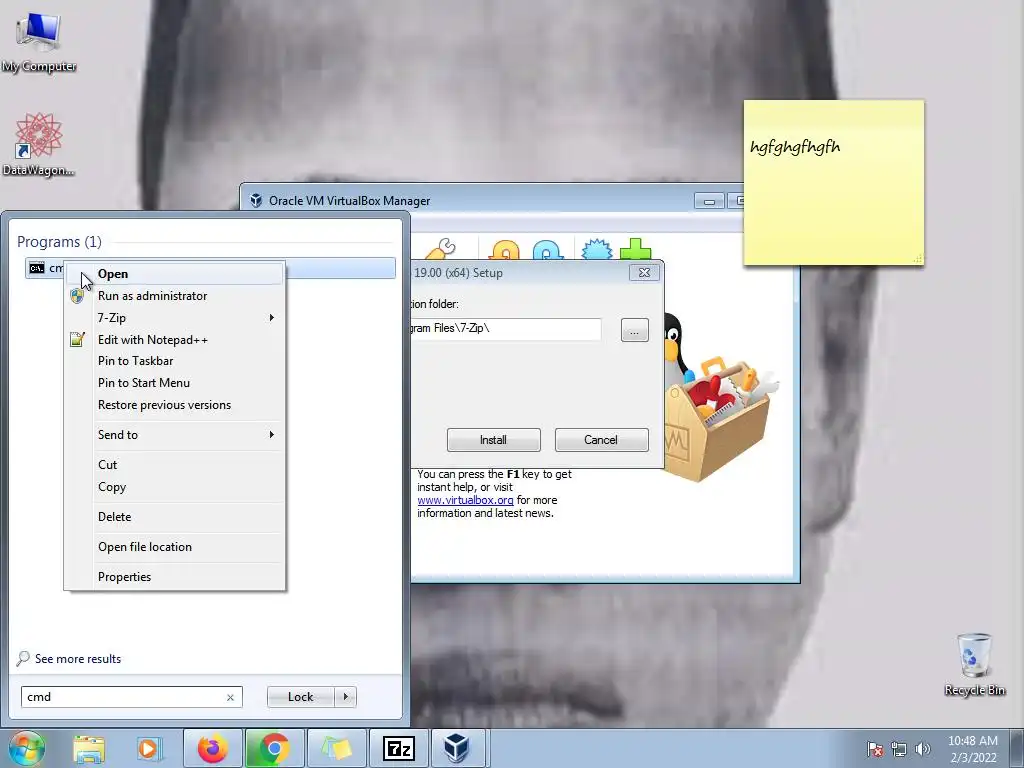Viewport: 1024px width, 768px height.
Task: Close the 7-Zip Setup dialog
Action: [644, 273]
